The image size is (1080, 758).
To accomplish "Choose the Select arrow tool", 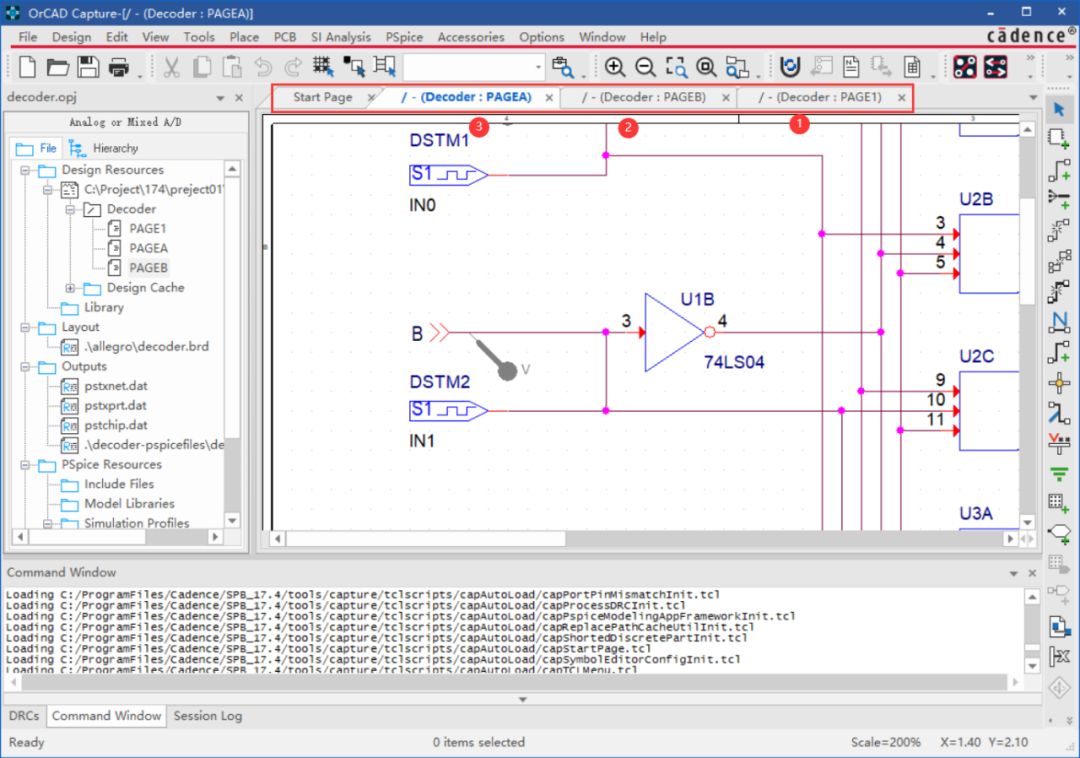I will pyautogui.click(x=1059, y=109).
